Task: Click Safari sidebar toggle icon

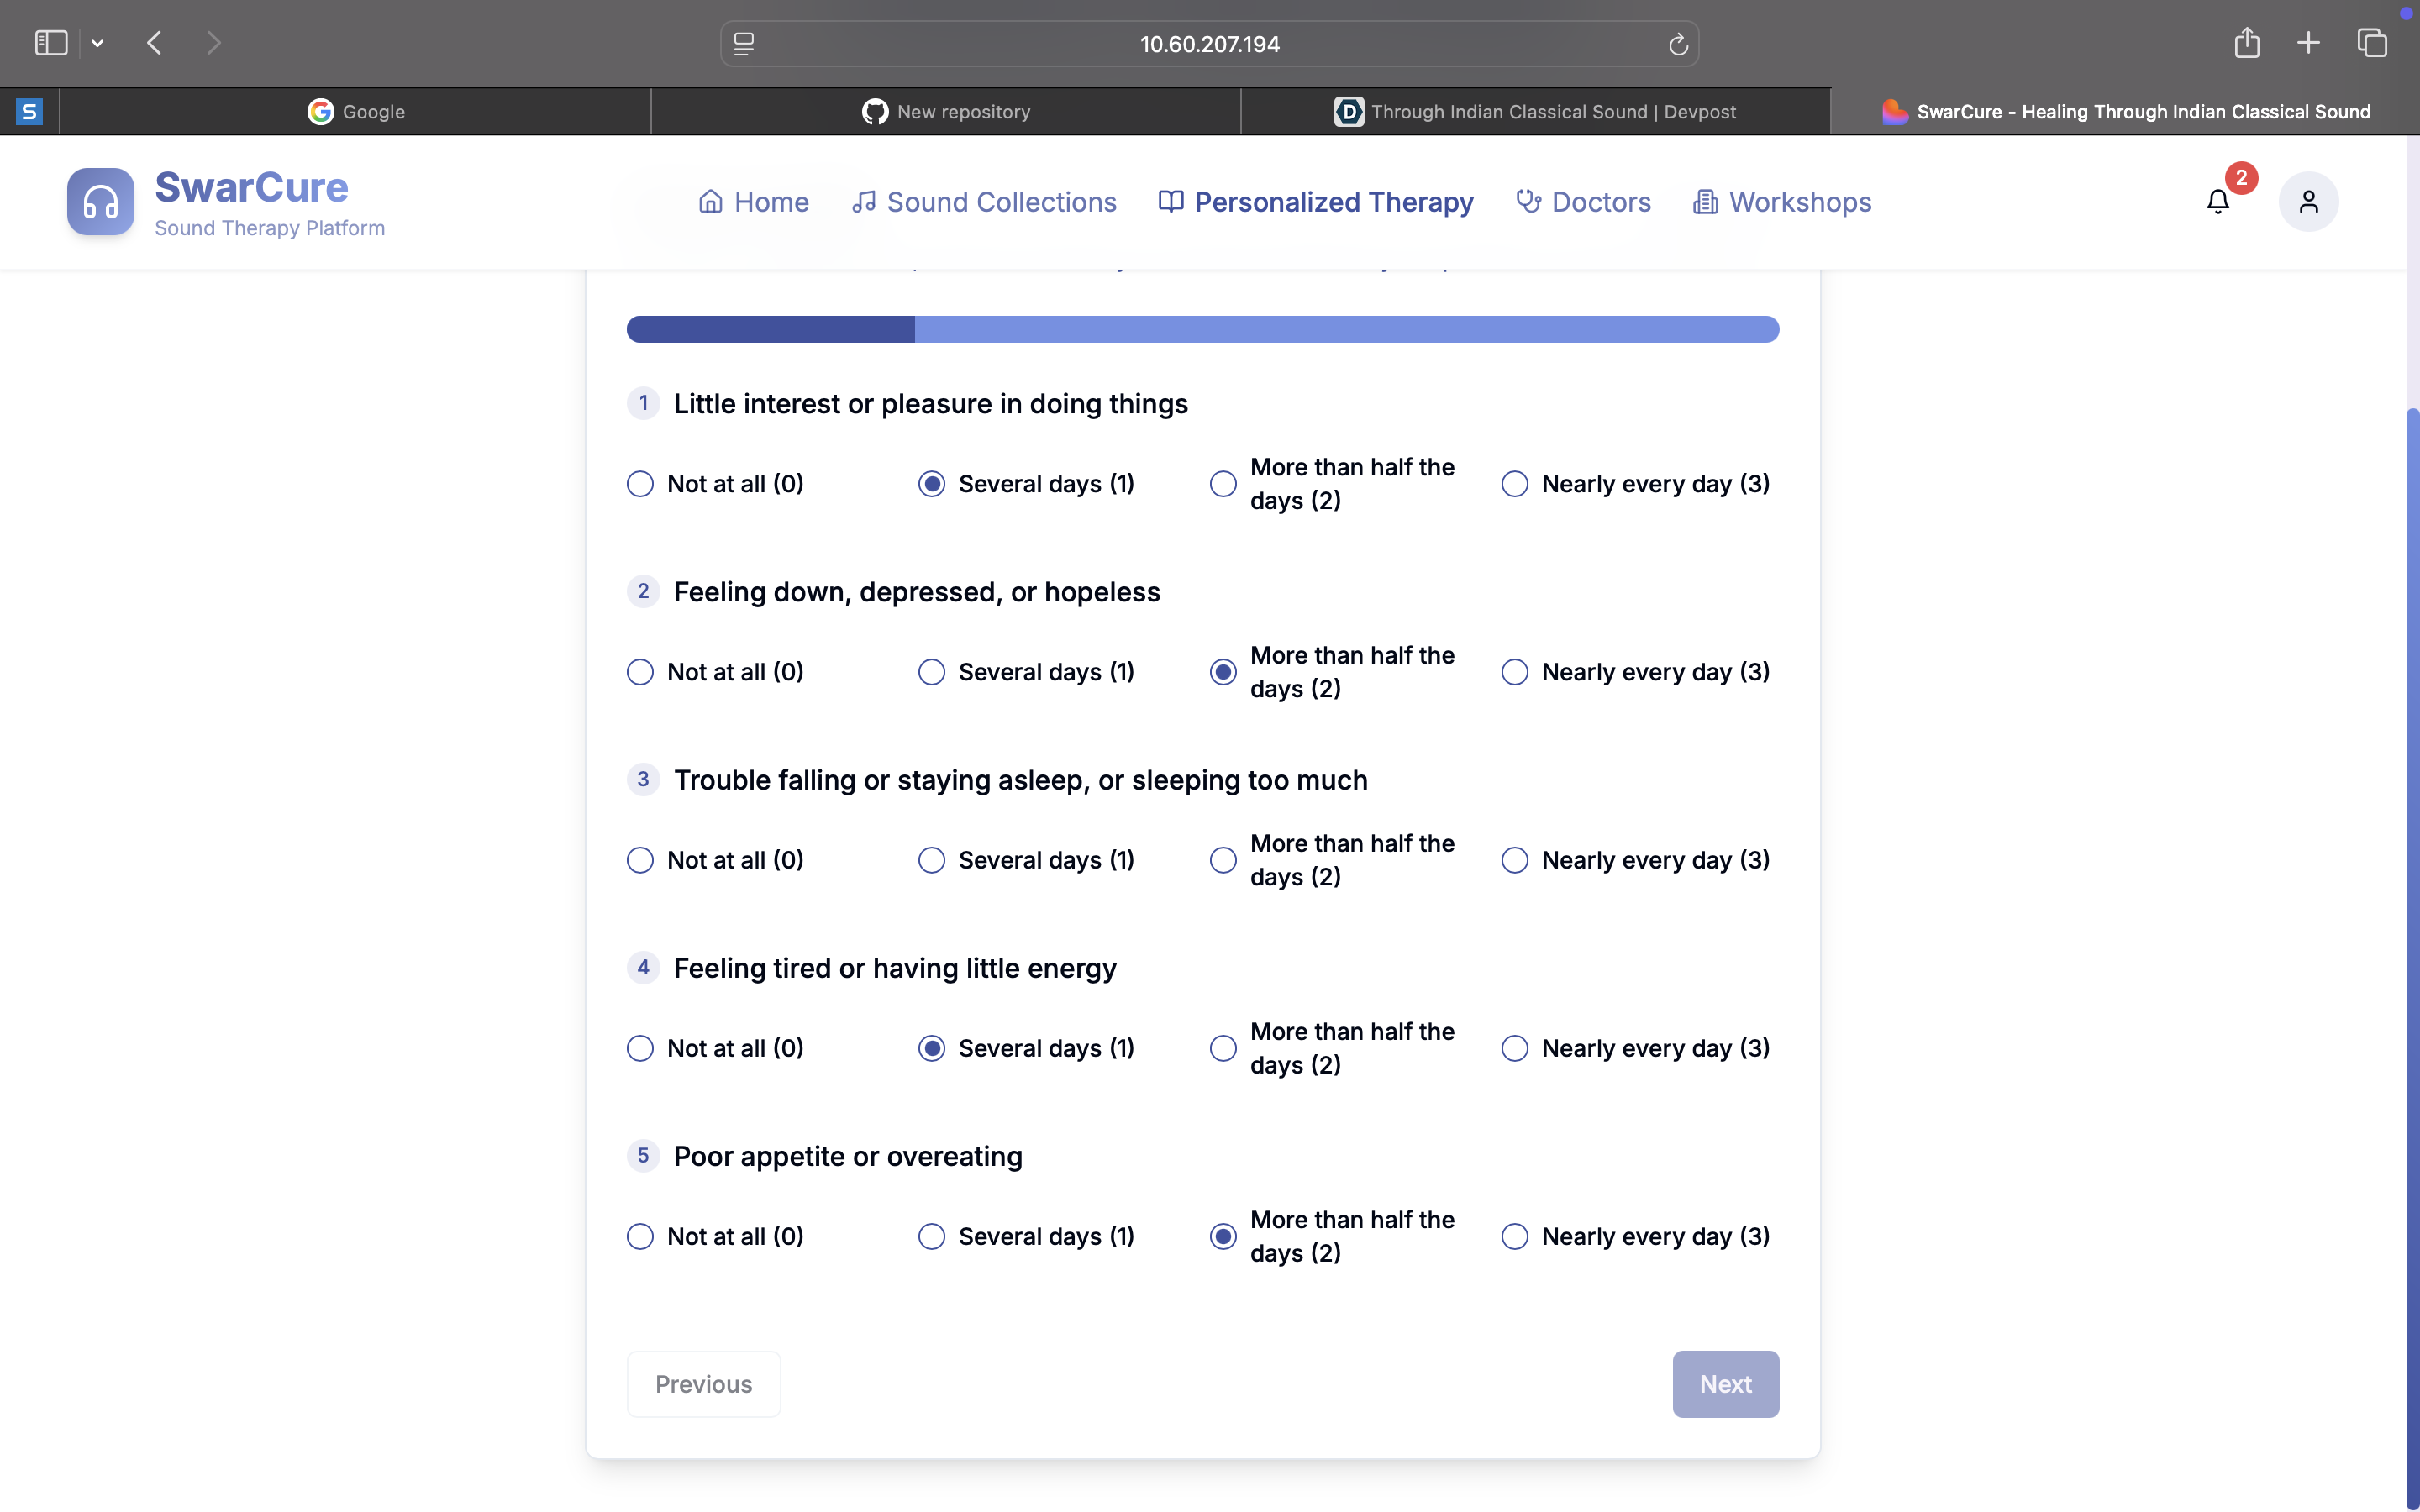Action: coord(50,43)
